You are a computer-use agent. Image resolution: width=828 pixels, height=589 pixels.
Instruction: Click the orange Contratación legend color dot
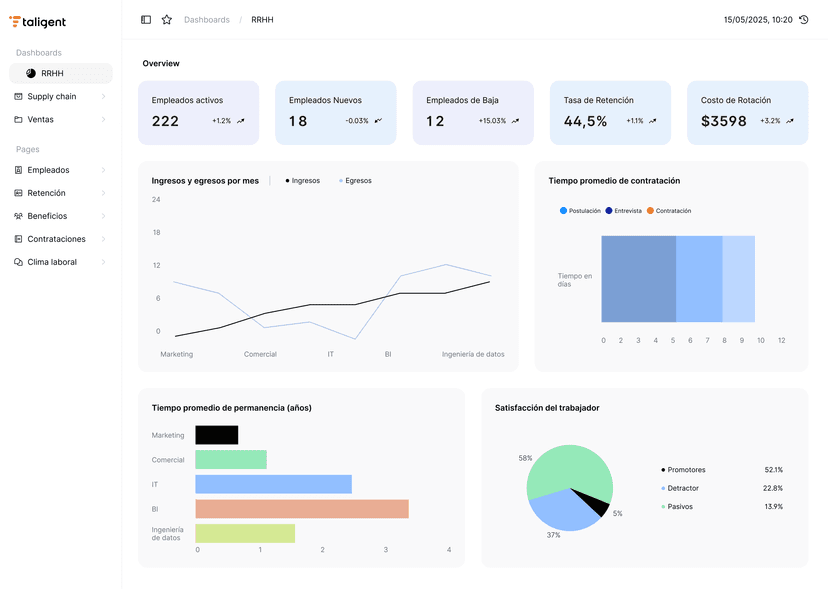[x=648, y=210]
